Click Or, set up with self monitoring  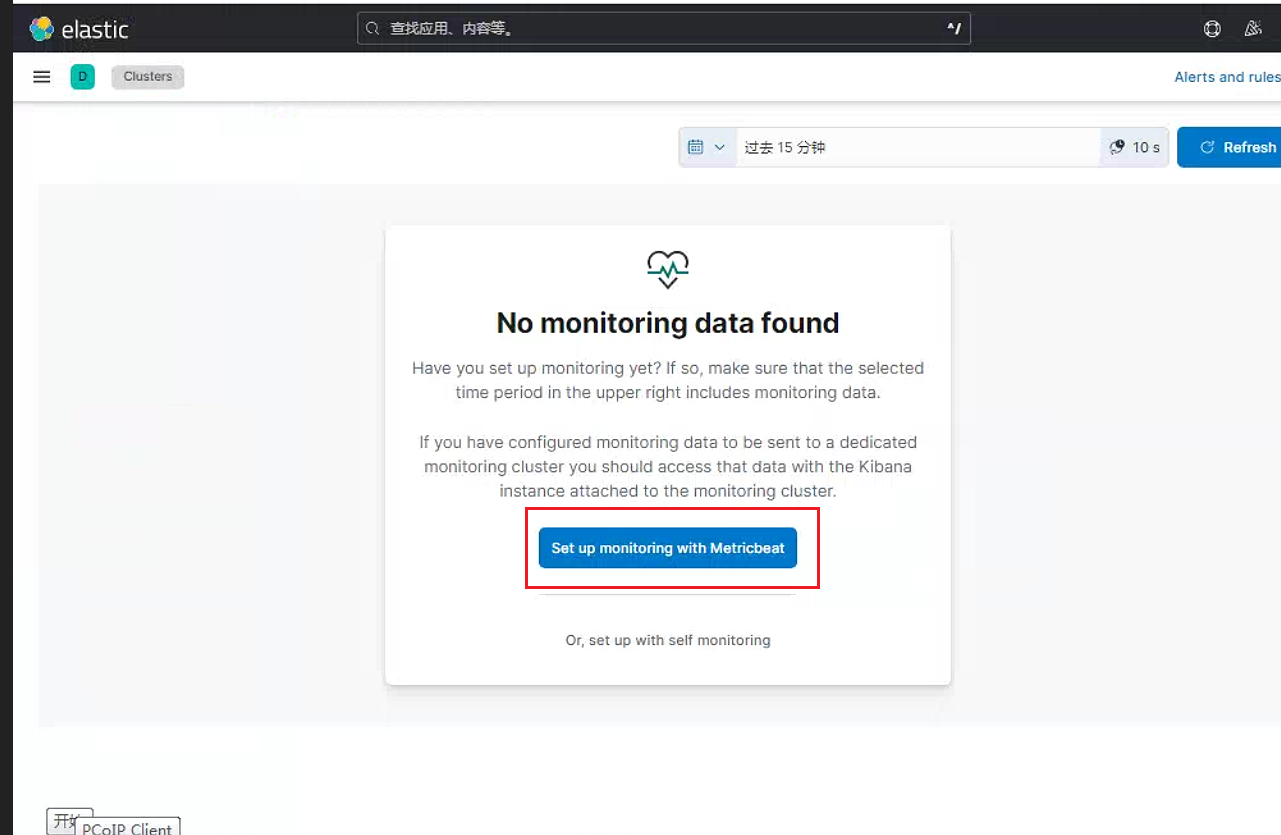(x=668, y=640)
